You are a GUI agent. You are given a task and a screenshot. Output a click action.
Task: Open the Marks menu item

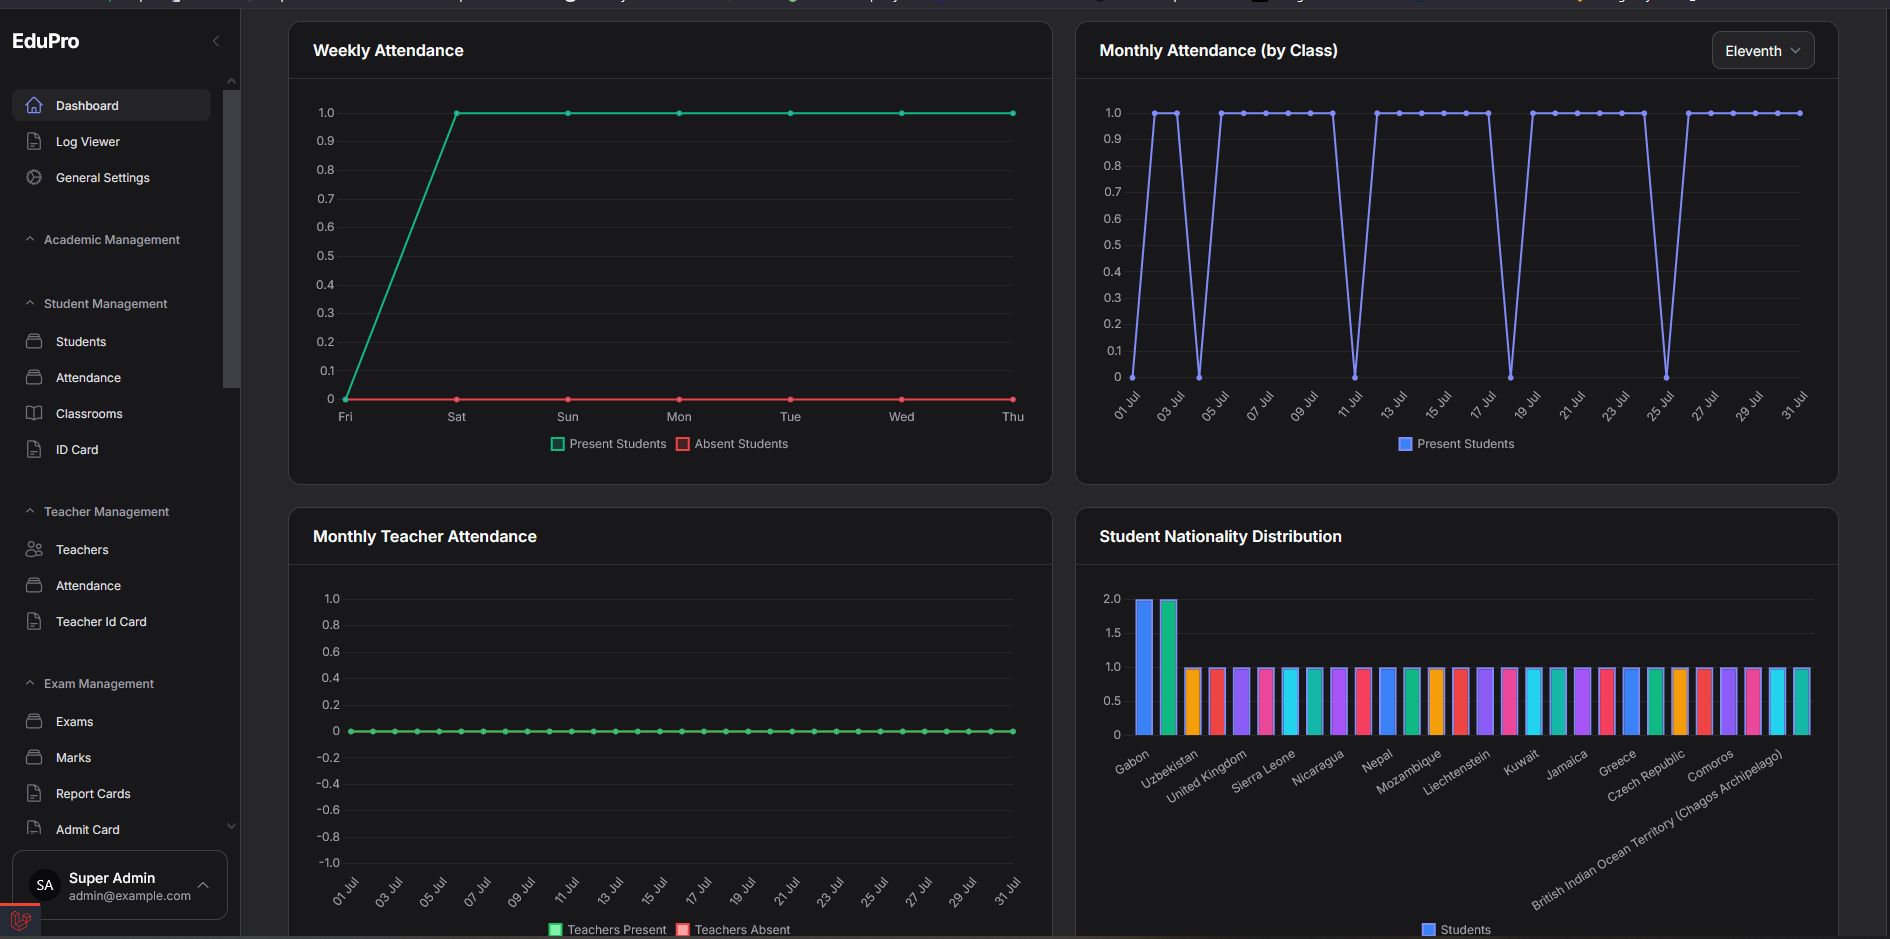[73, 757]
